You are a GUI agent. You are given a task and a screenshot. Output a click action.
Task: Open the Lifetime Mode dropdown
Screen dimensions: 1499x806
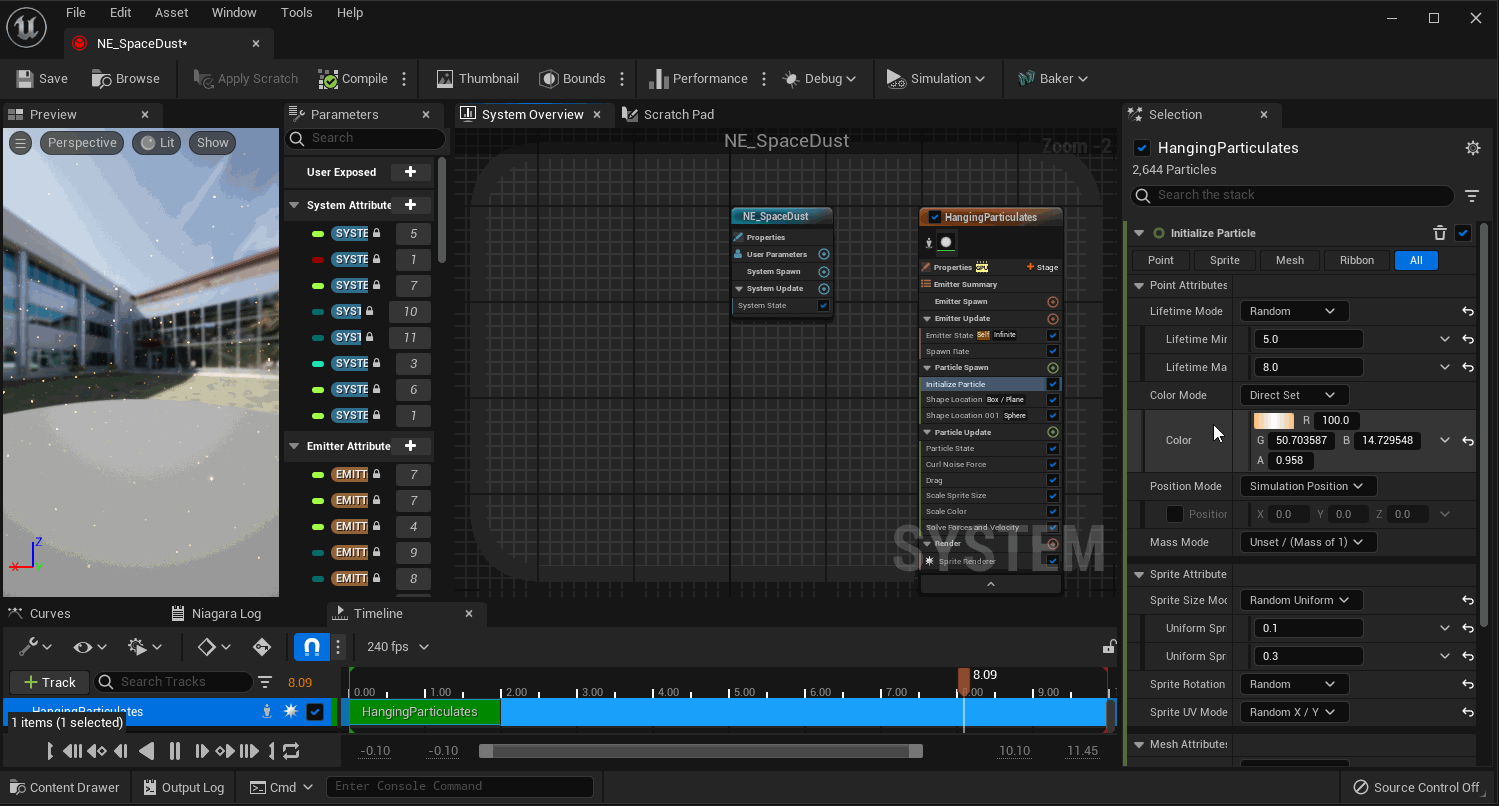[x=1293, y=311]
